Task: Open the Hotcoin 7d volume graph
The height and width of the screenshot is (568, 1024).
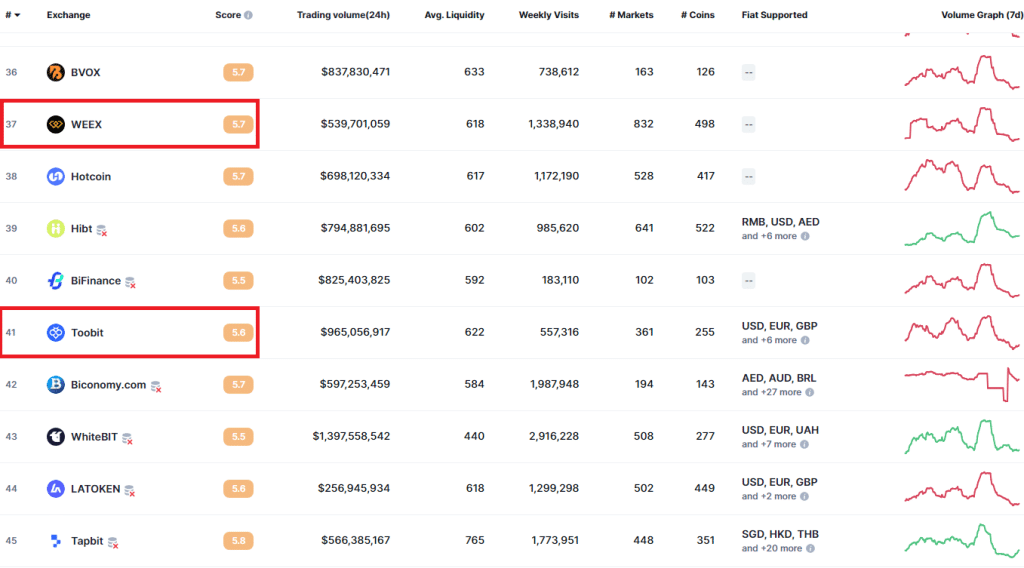Action: click(x=961, y=176)
